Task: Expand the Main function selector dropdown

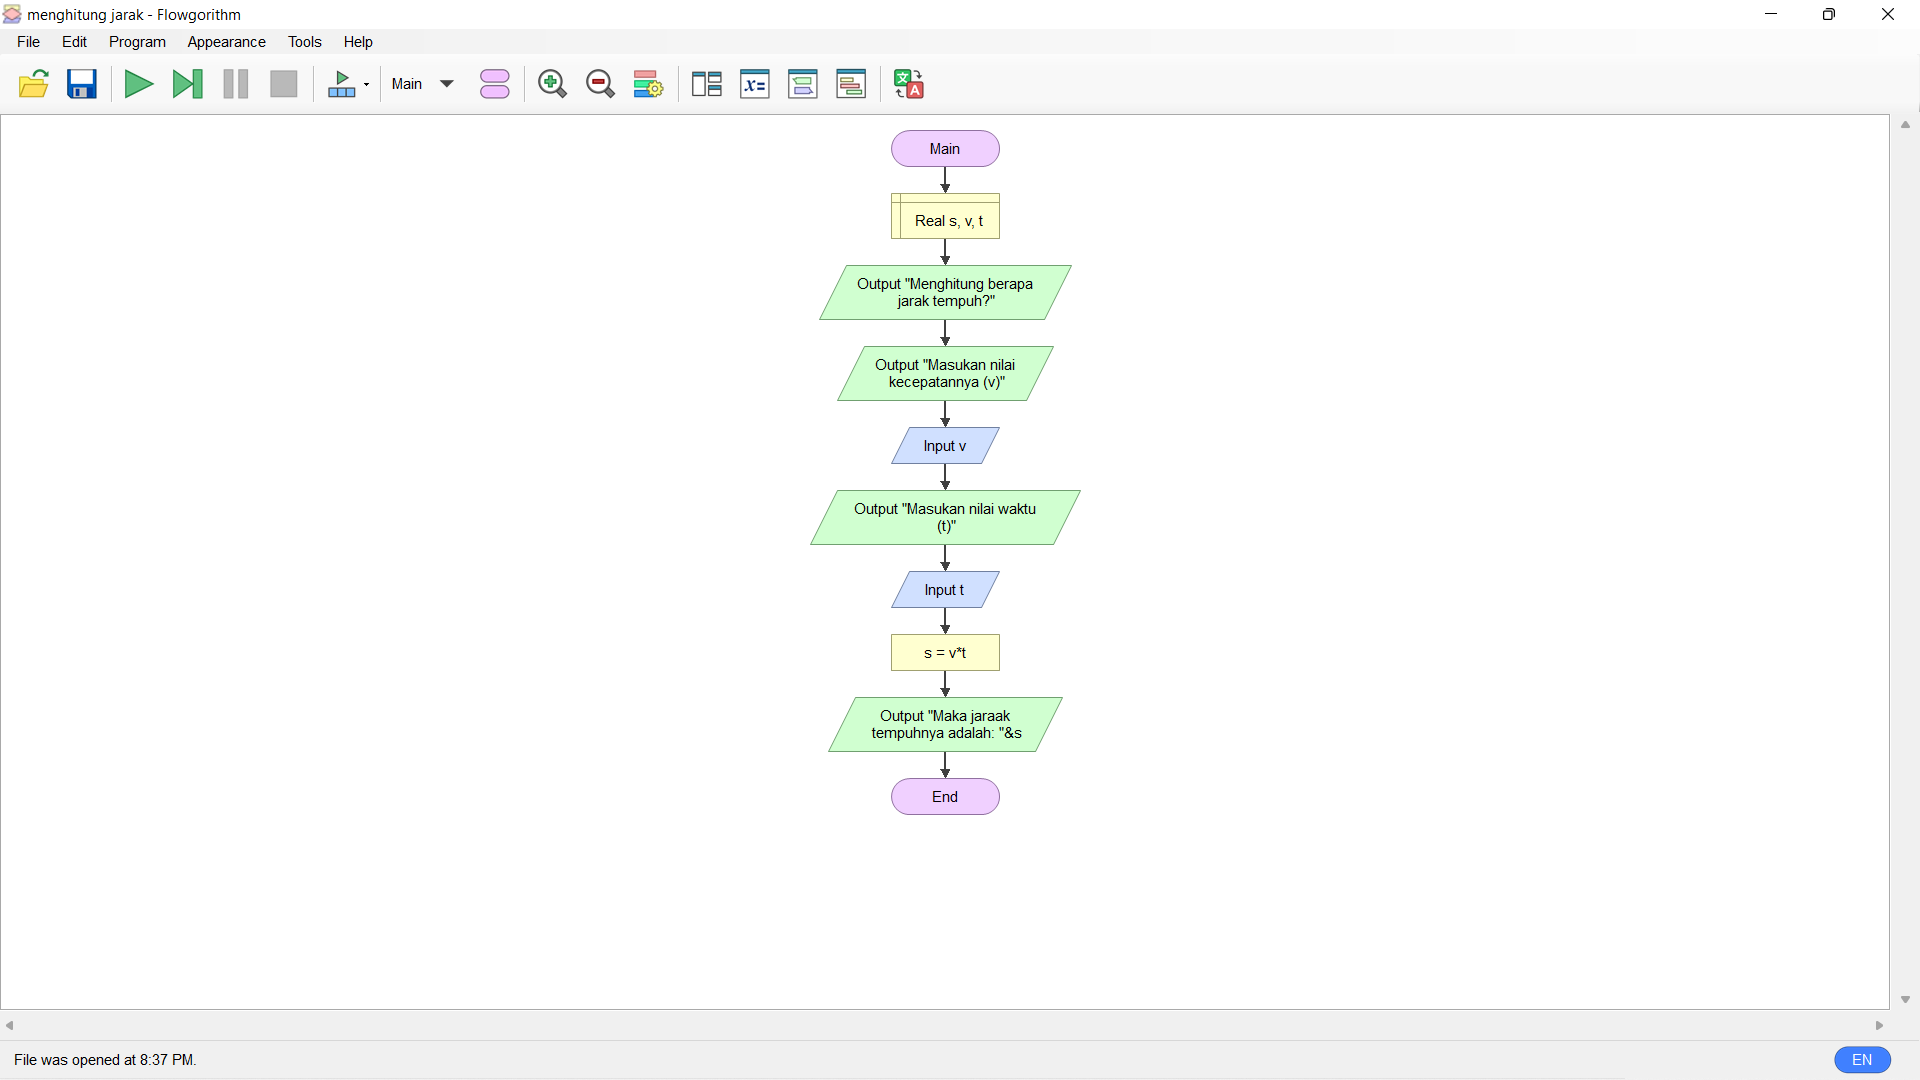Action: coord(448,84)
